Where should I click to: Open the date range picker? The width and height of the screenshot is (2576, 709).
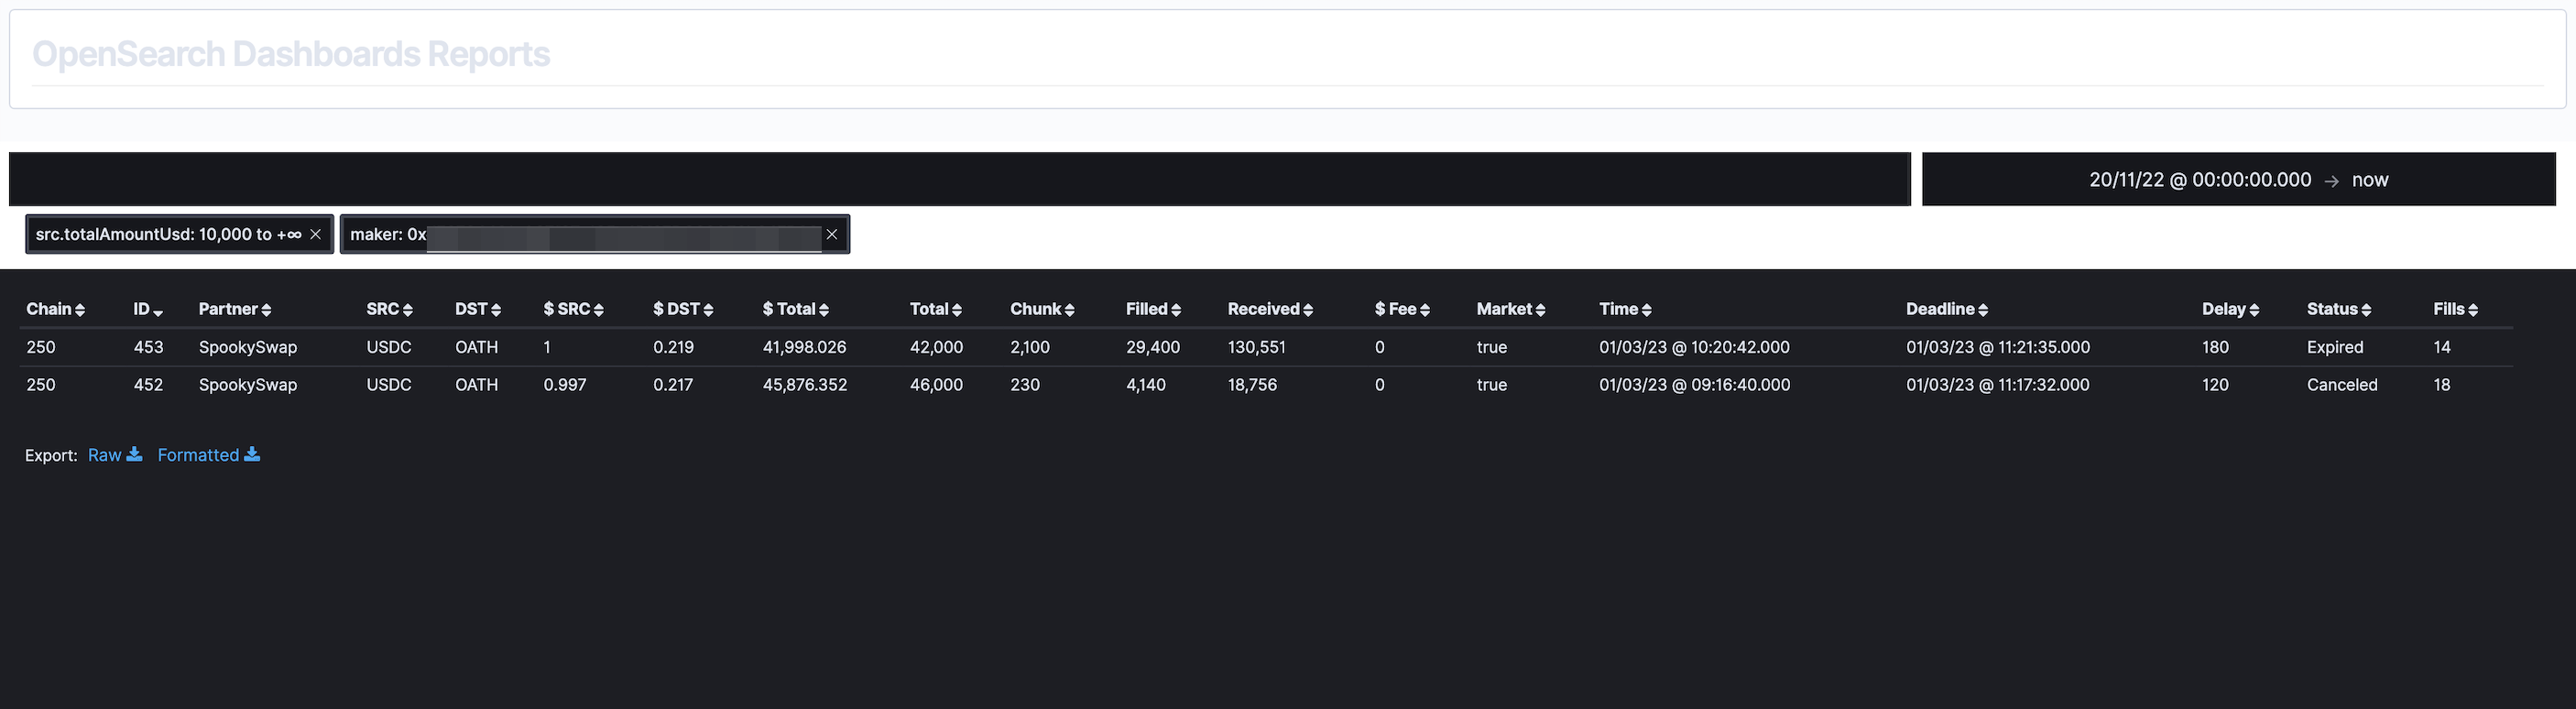point(2238,179)
